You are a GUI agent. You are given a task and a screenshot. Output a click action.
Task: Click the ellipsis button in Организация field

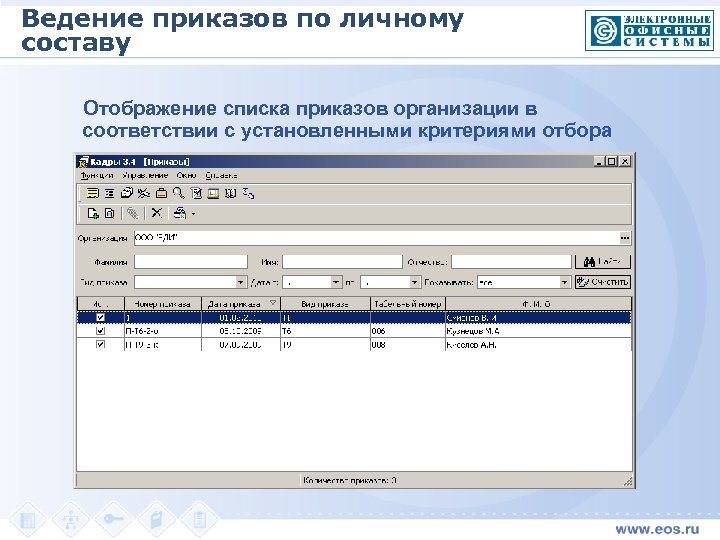pyautogui.click(x=624, y=238)
